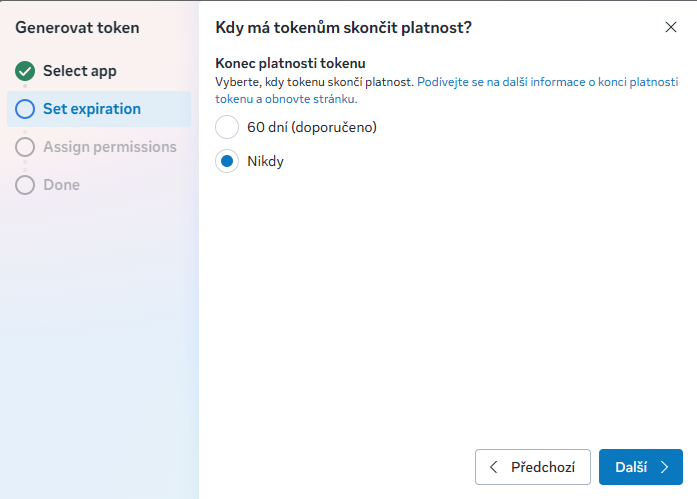The image size is (697, 499).
Task: Click the 'Nikdy' option label text
Action: 265,161
